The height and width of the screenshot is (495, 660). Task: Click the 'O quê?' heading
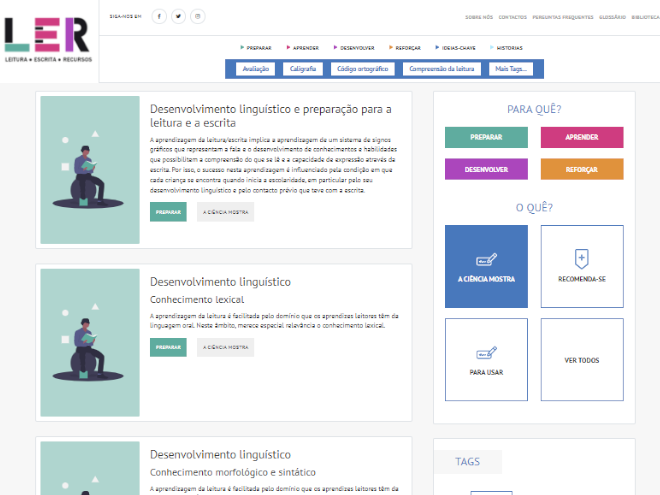534,208
